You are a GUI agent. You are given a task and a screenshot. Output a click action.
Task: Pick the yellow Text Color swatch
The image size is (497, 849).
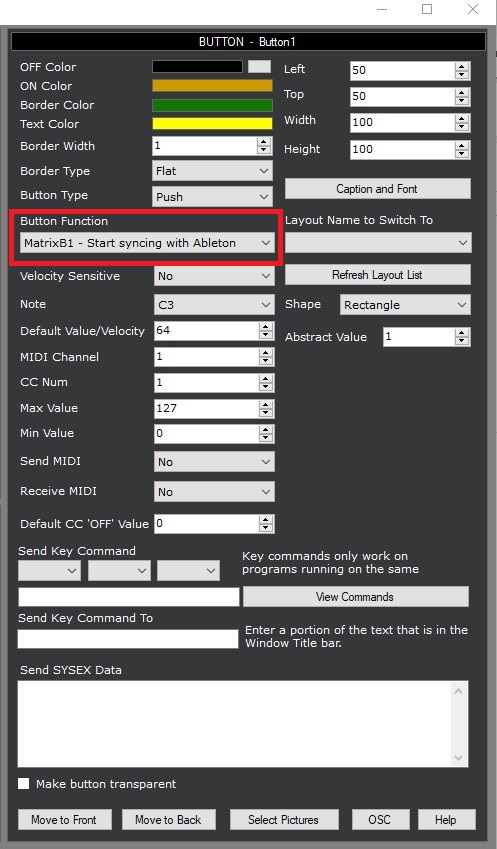tap(212, 123)
